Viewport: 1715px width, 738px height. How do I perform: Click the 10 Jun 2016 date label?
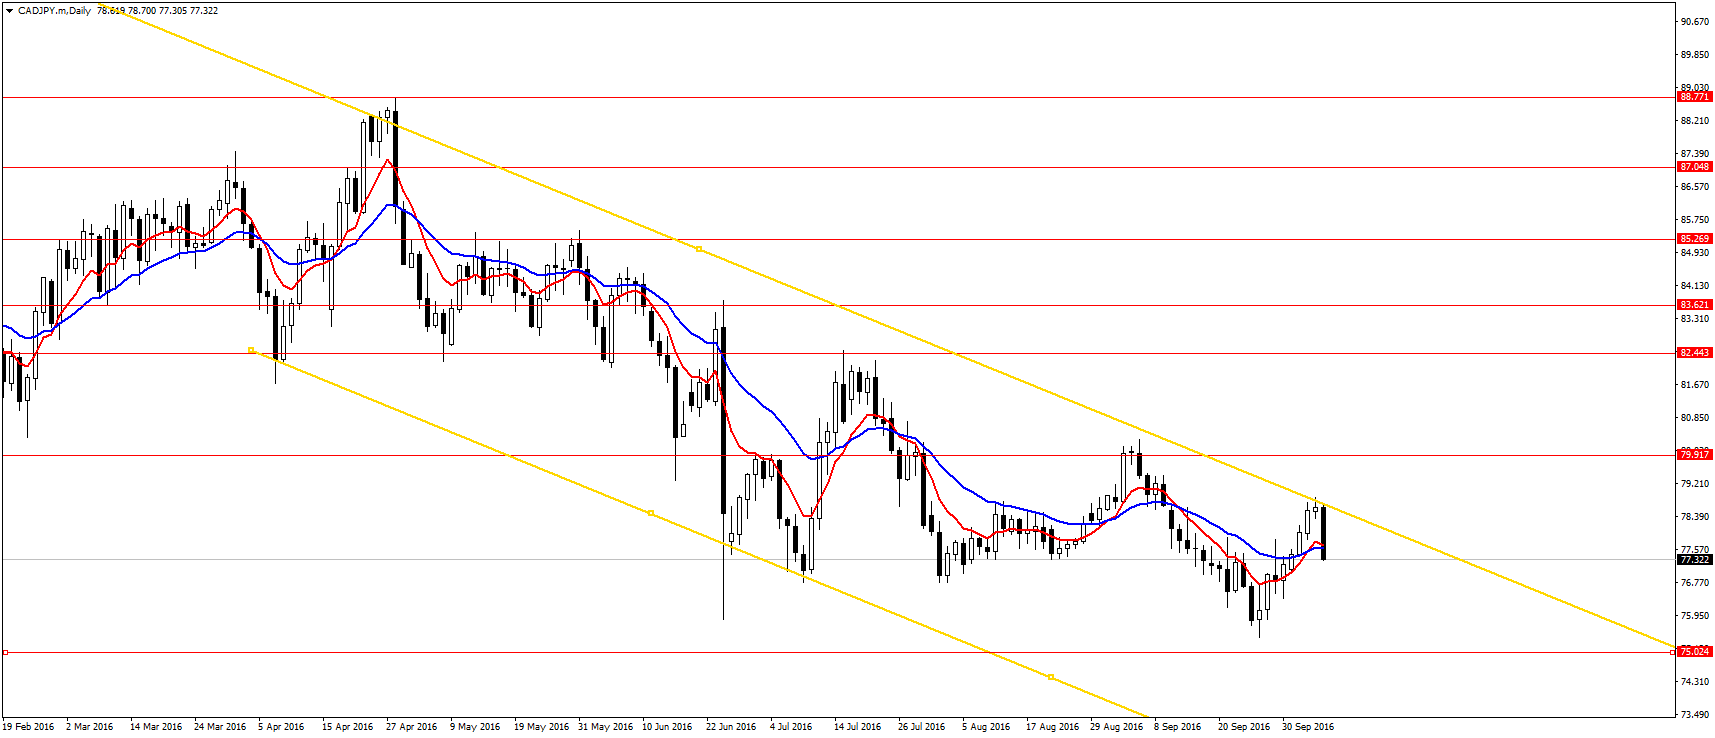(x=668, y=727)
